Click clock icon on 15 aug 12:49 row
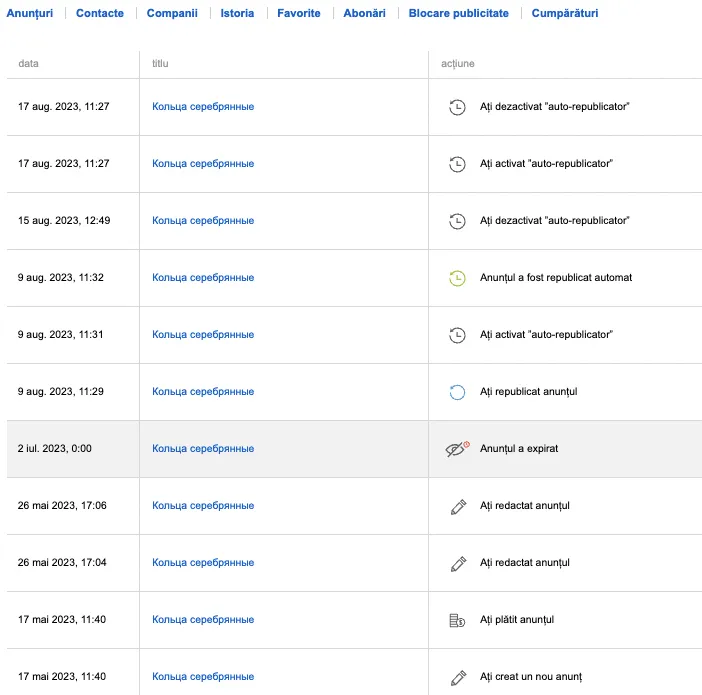The height and width of the screenshot is (695, 702). click(457, 221)
